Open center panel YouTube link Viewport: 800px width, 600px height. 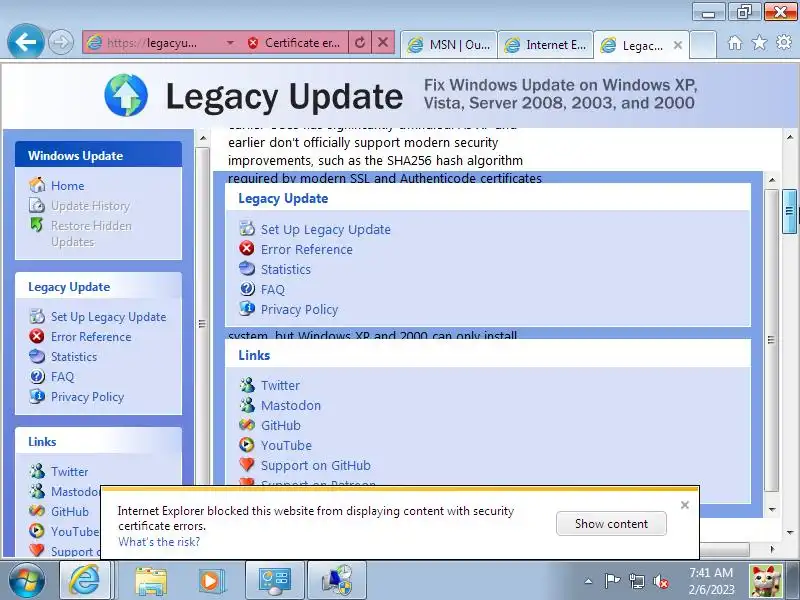coord(286,445)
